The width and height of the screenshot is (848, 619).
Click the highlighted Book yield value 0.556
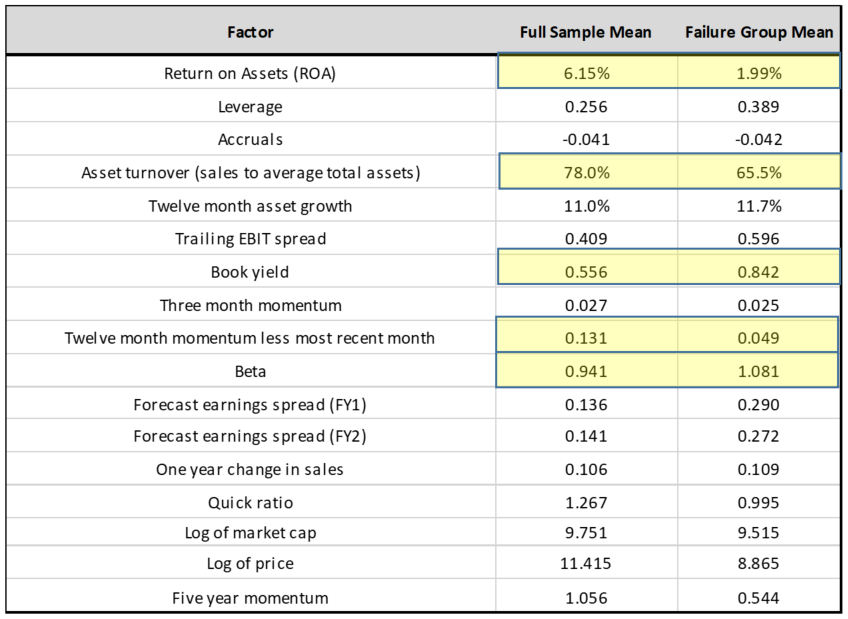586,272
